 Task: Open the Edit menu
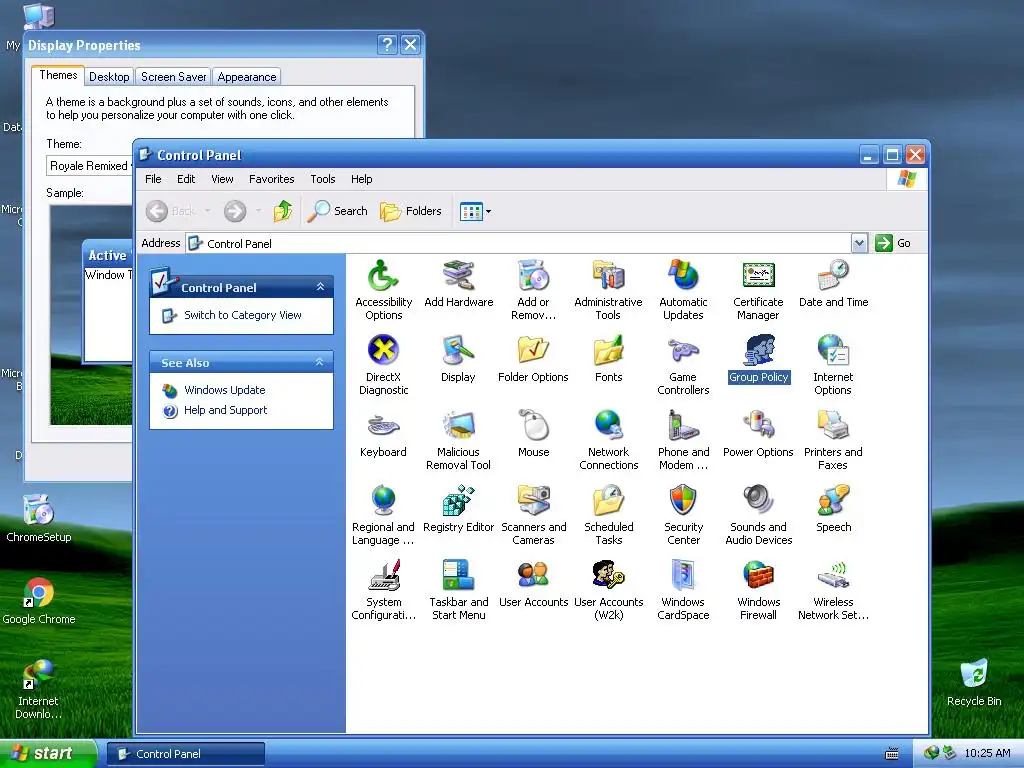[186, 179]
